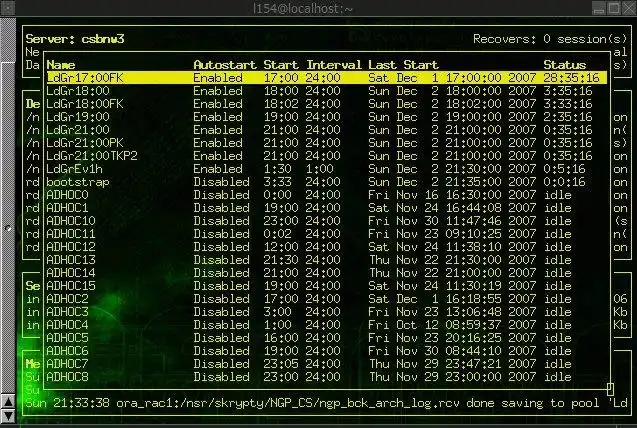Click the Recovers: 0 session(s) text

click(x=550, y=39)
